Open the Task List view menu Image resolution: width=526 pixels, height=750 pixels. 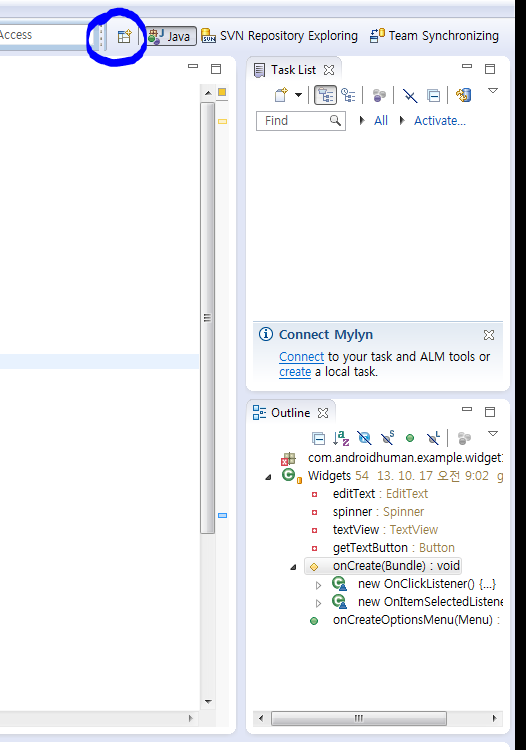pyautogui.click(x=493, y=90)
